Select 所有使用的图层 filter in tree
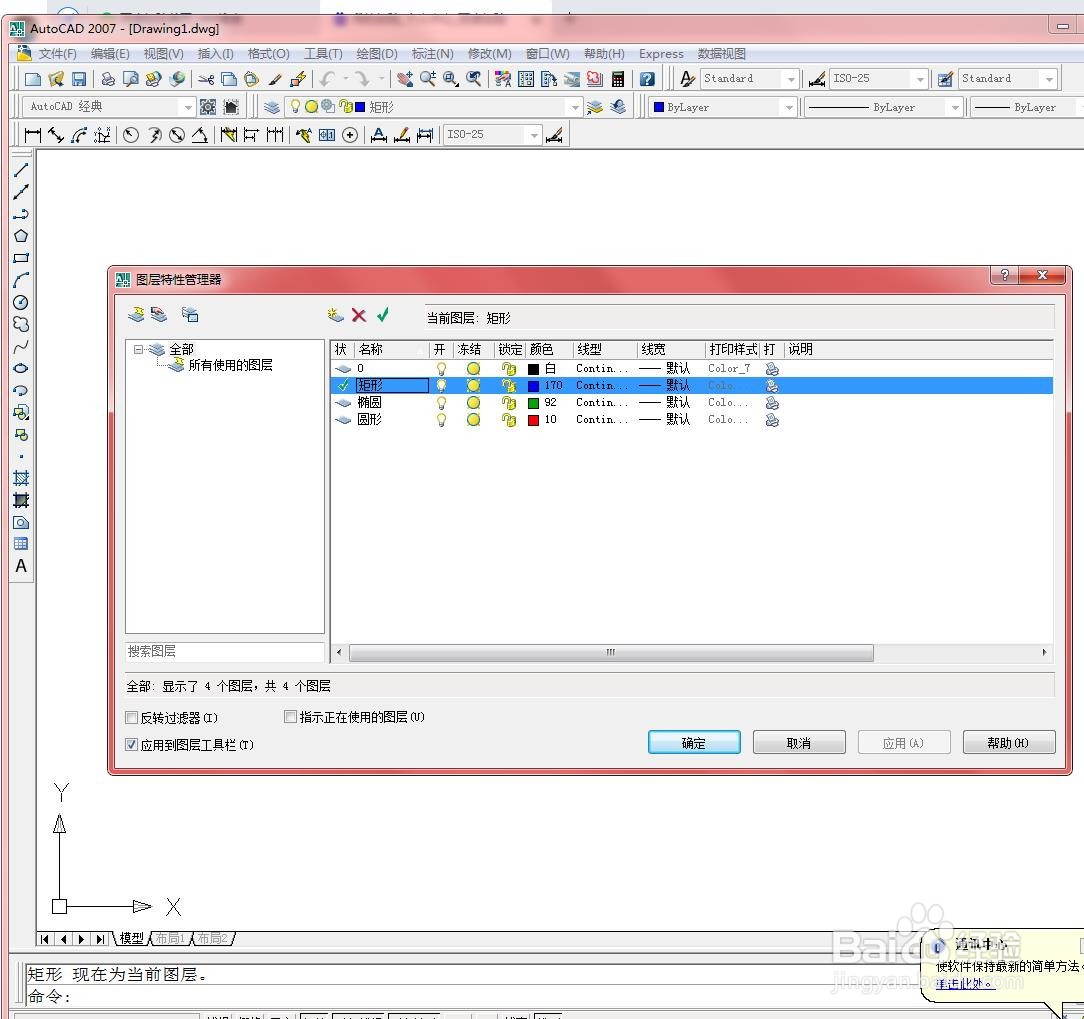 230,365
